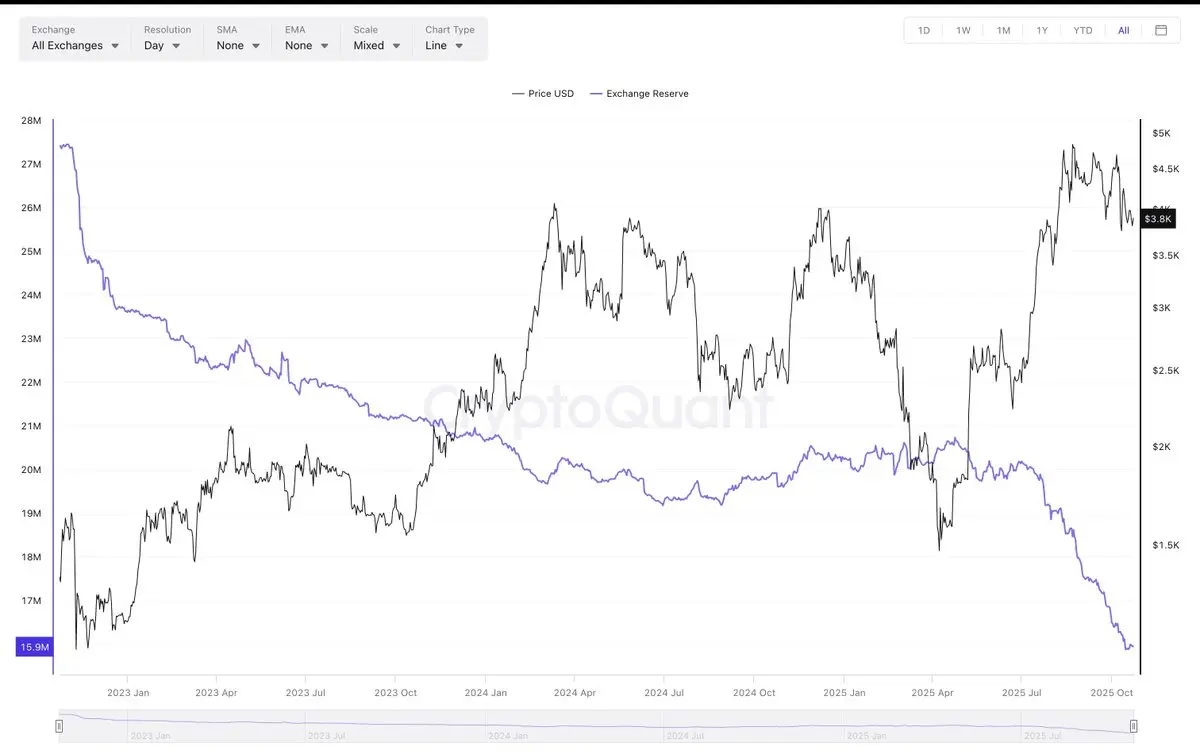Image resolution: width=1200 pixels, height=754 pixels.
Task: Toggle the Price USD legend series
Action: tap(543, 94)
